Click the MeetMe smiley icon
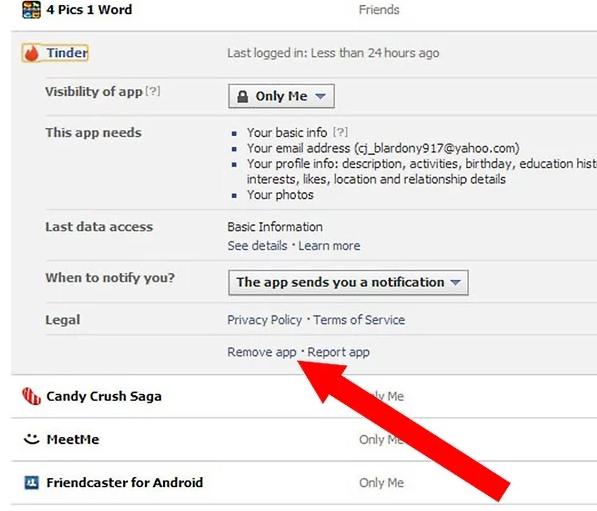Viewport: 597px width, 511px height. point(32,439)
